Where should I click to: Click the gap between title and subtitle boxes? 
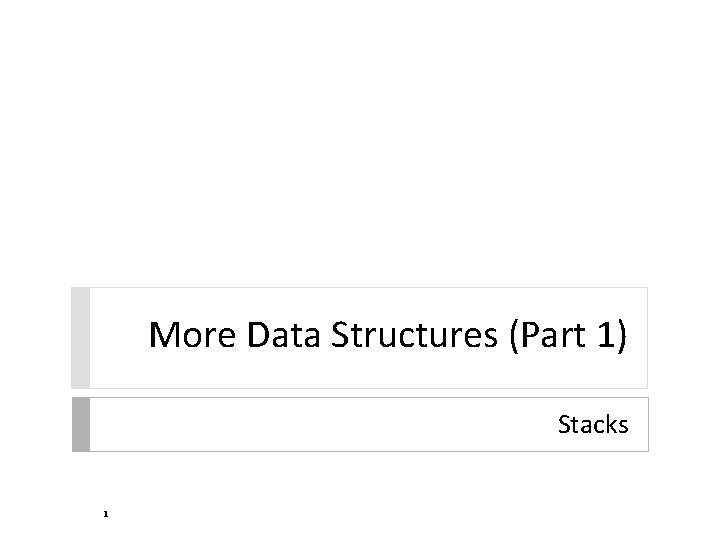click(360, 393)
